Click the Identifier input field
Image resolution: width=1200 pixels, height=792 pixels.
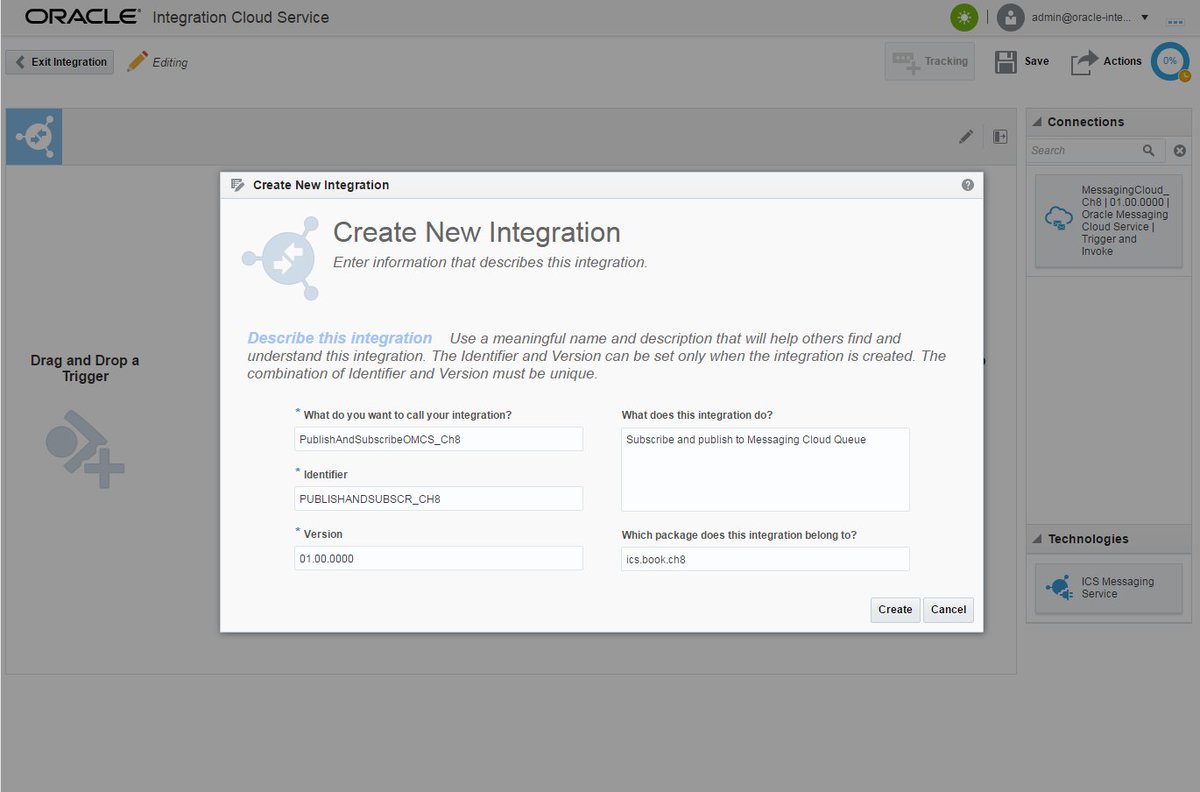pos(438,498)
